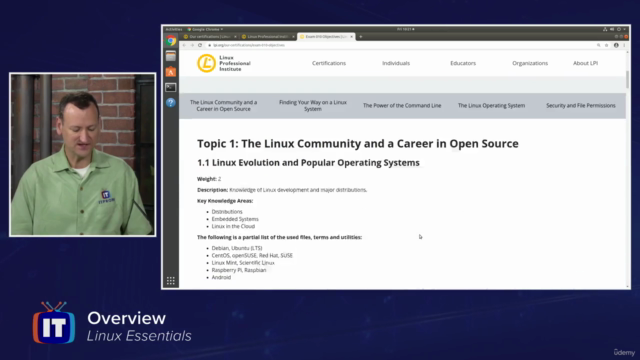This screenshot has width=640, height=360.
Task: Open the Files manager dock icon
Action: [171, 56]
